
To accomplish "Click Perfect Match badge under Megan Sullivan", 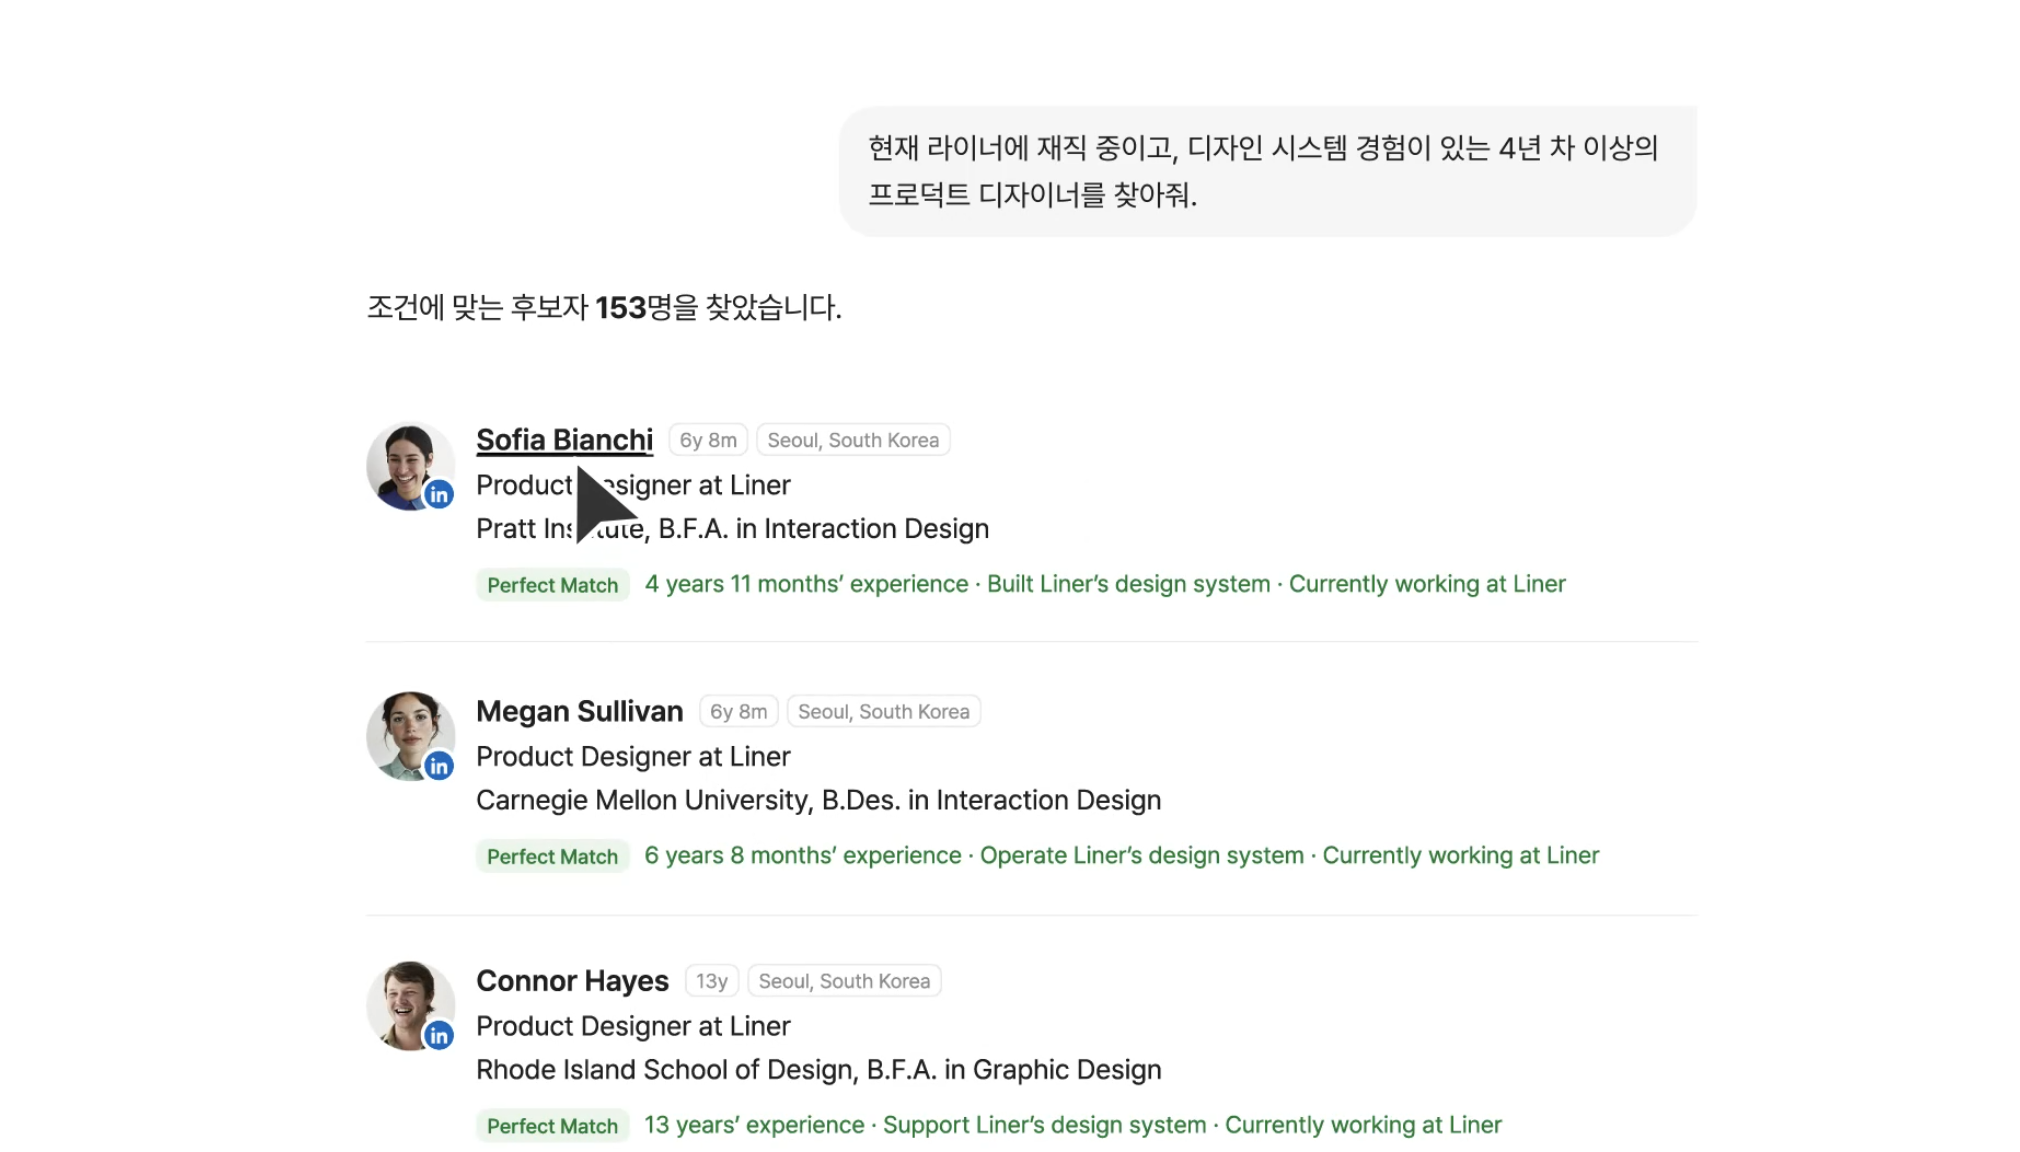I will coord(552,856).
